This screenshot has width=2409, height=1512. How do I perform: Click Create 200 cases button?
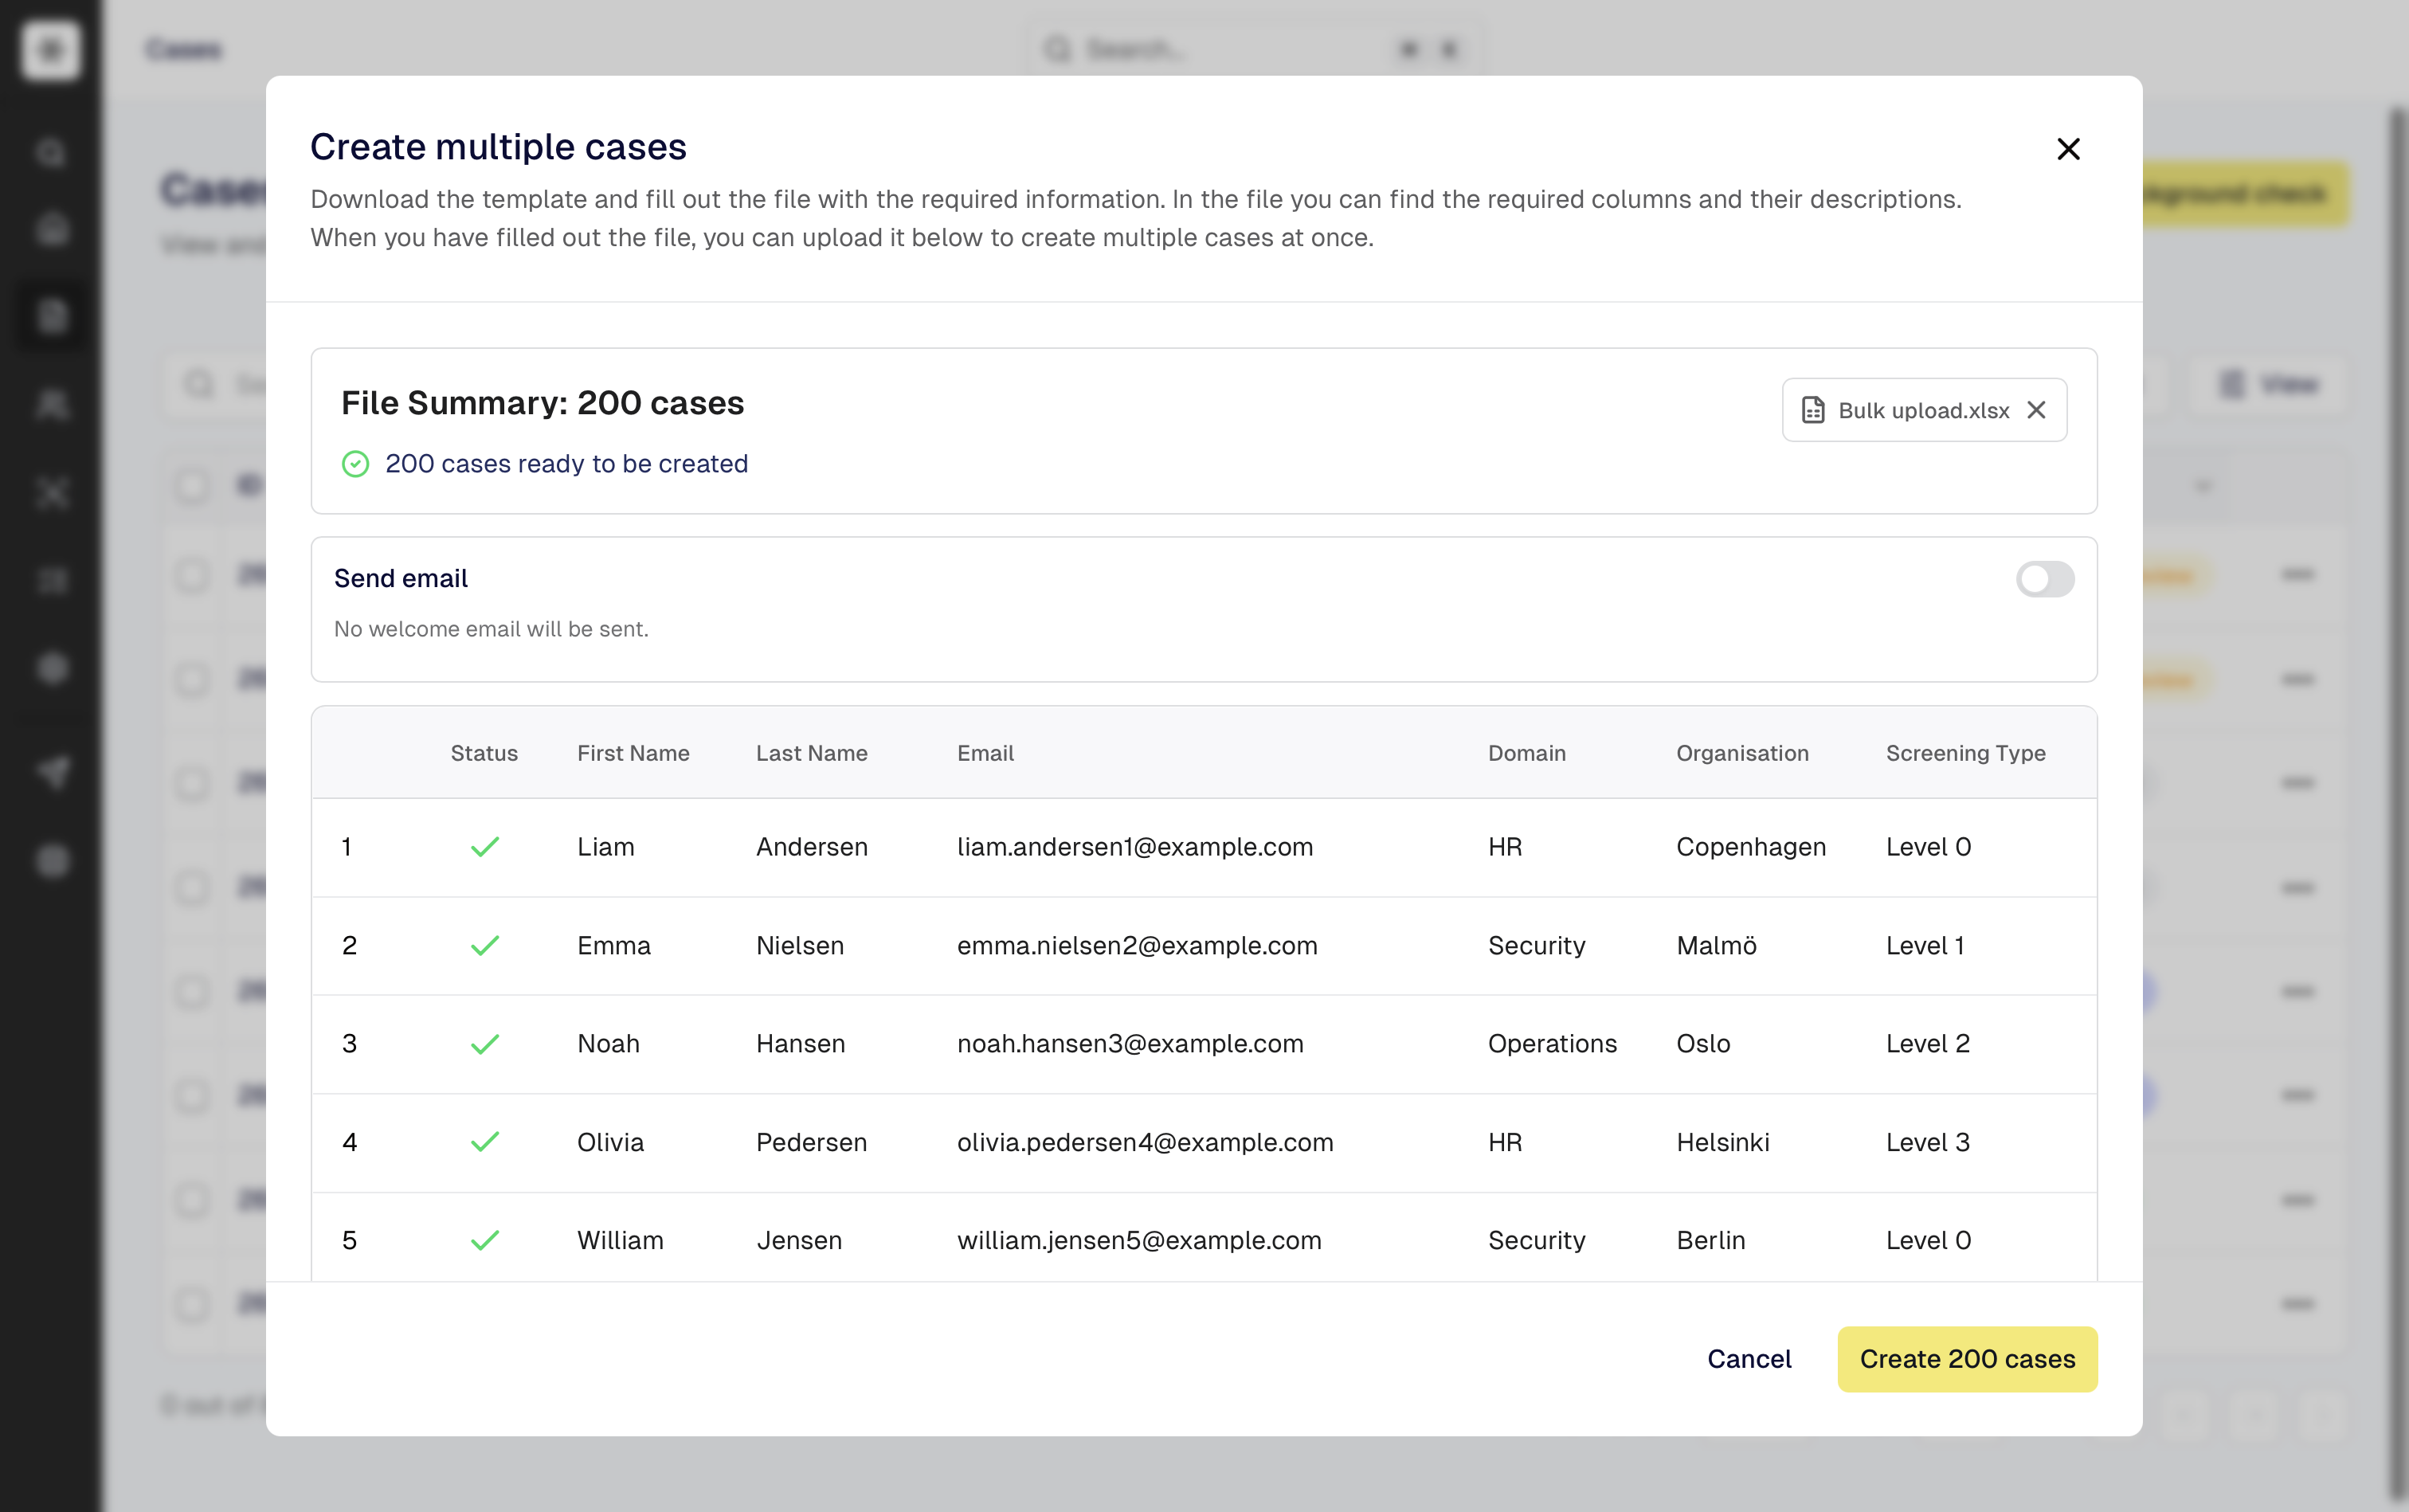(1966, 1359)
